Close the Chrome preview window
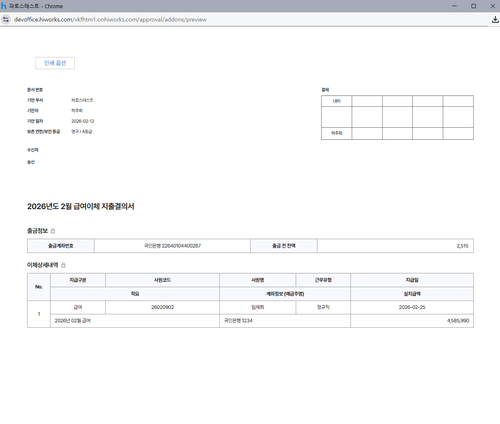This screenshot has width=500, height=424. tap(493, 6)
